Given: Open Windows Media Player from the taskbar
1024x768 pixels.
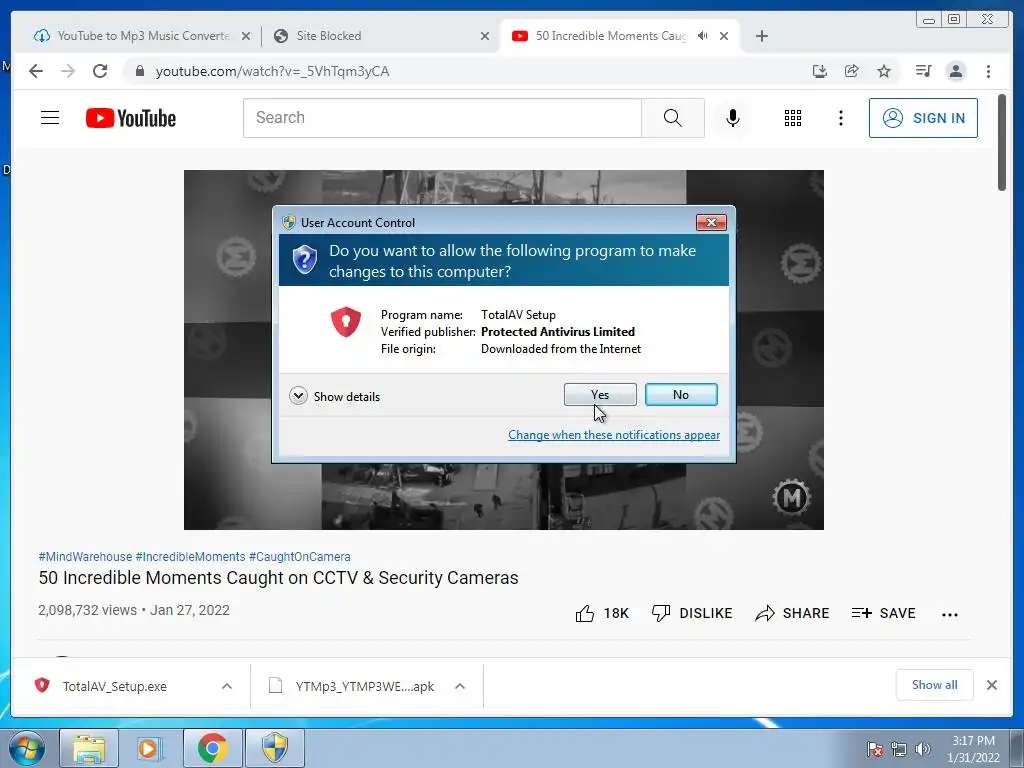Looking at the screenshot, I should [150, 748].
